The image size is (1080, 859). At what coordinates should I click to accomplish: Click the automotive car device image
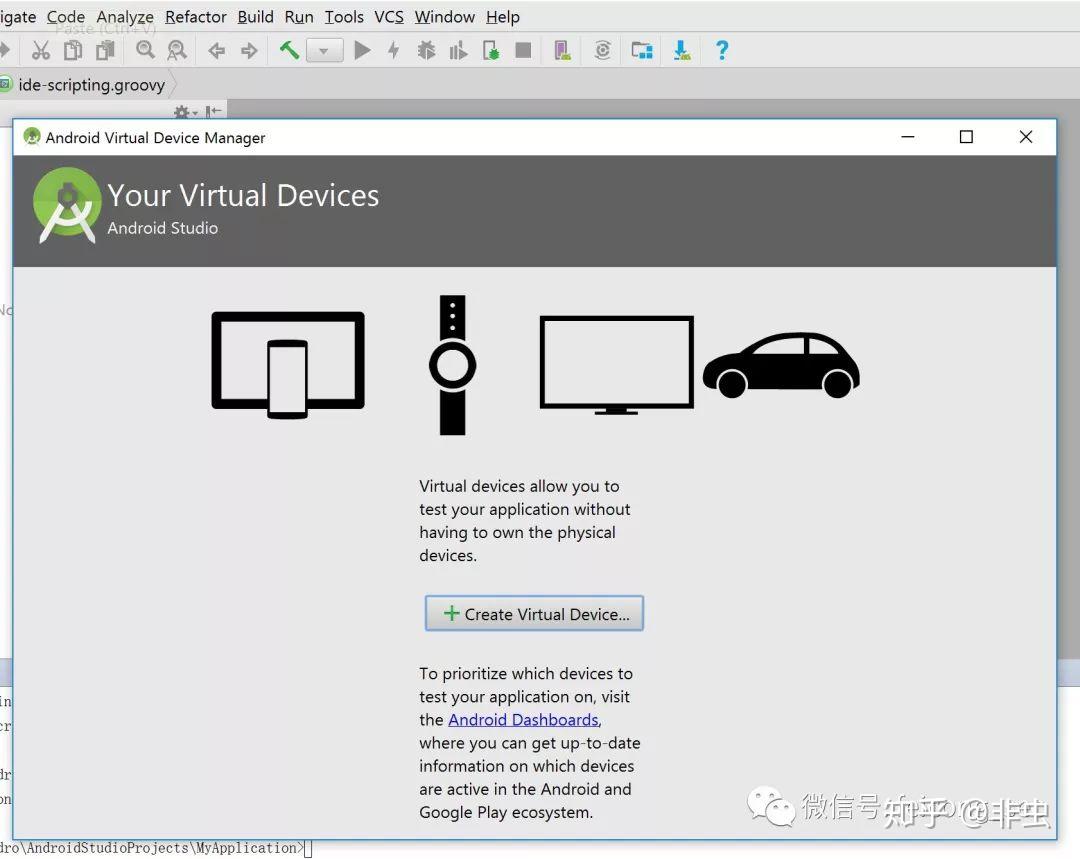coord(781,365)
